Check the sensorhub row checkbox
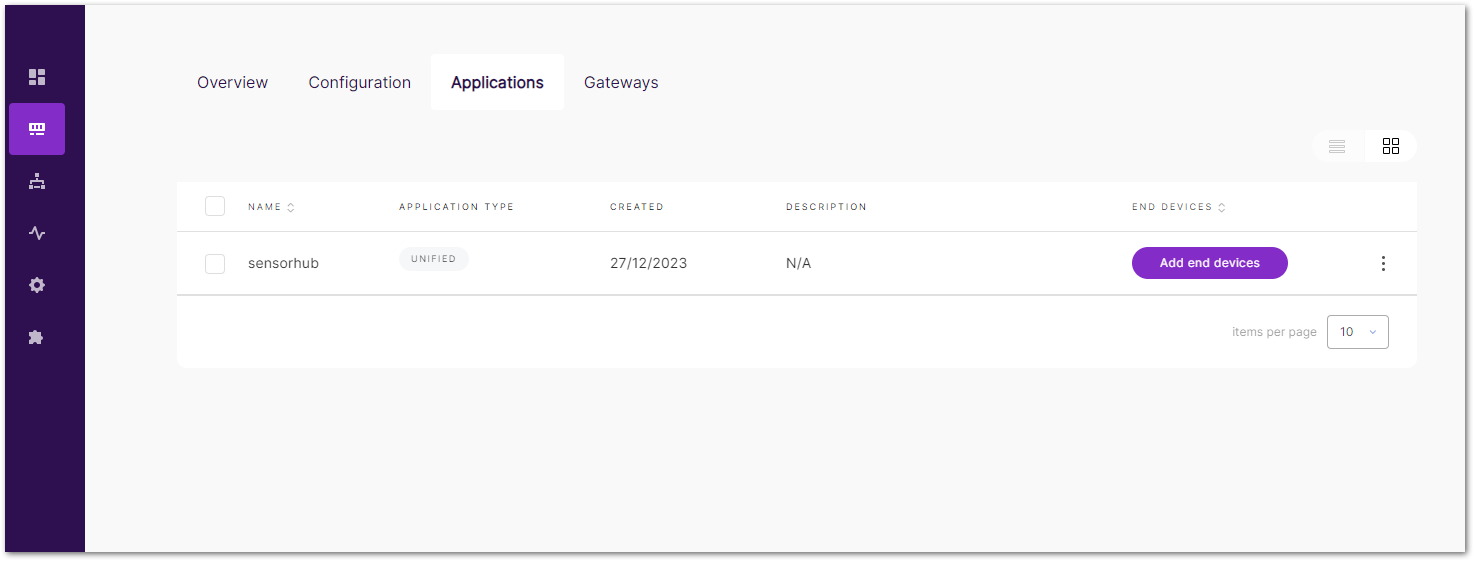 click(x=215, y=263)
